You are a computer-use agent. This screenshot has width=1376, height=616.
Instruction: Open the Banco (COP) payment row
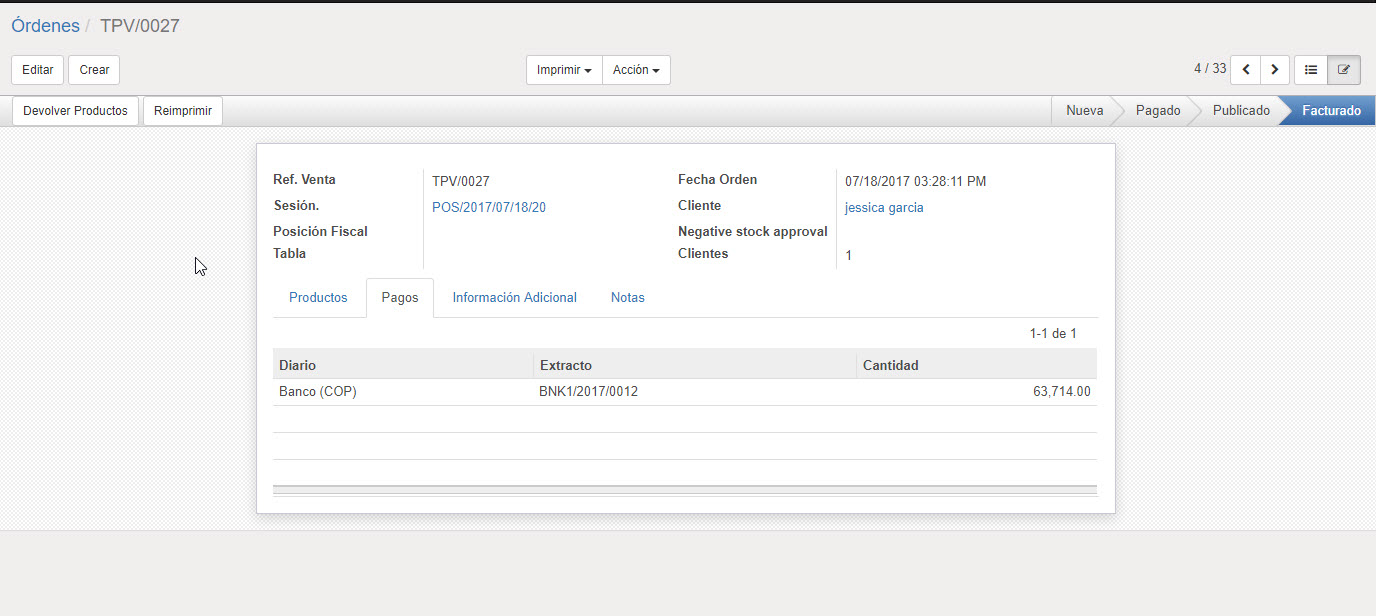click(x=318, y=392)
